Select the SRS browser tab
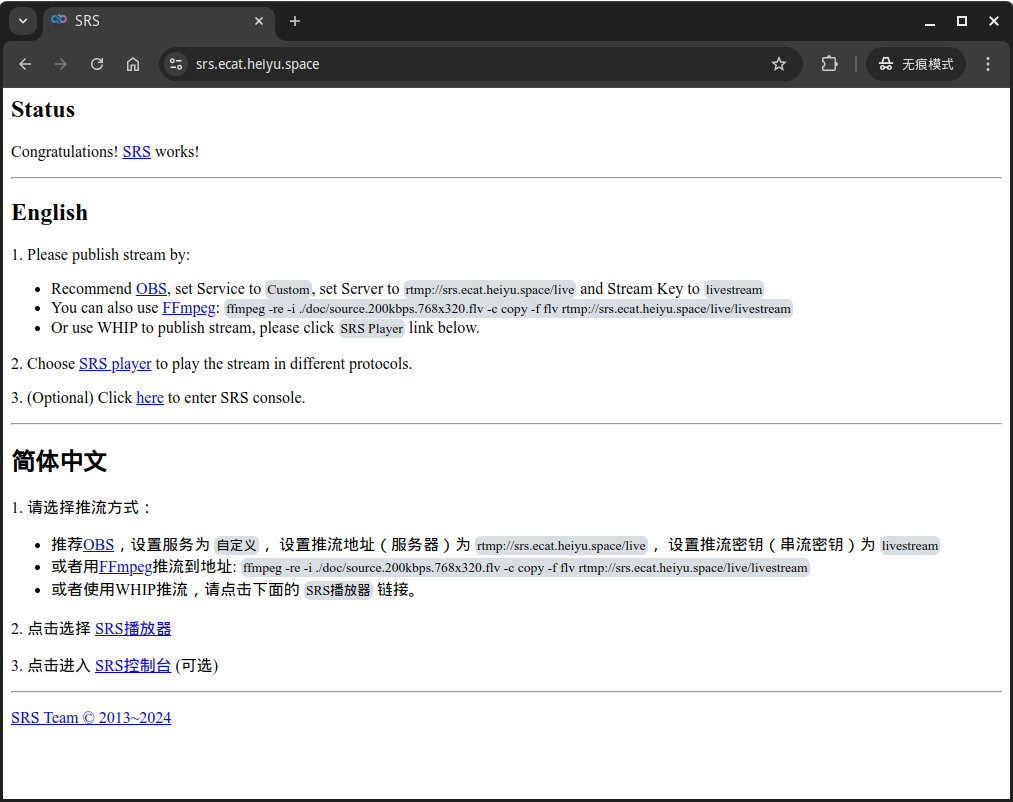Viewport: 1013px width, 802px height. coord(150,21)
